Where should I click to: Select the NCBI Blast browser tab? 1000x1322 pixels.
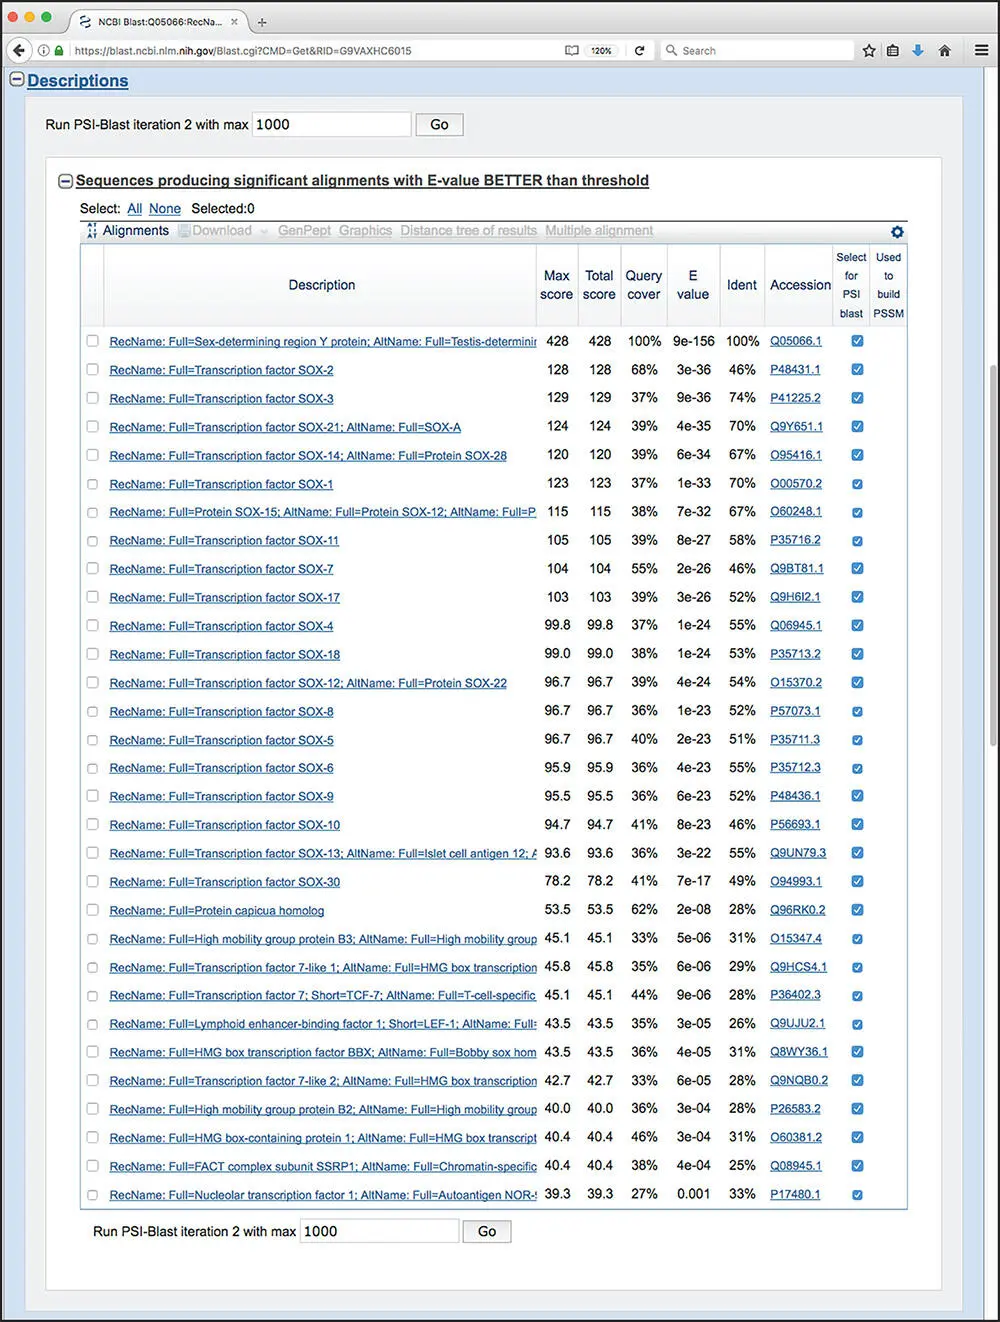[x=160, y=21]
